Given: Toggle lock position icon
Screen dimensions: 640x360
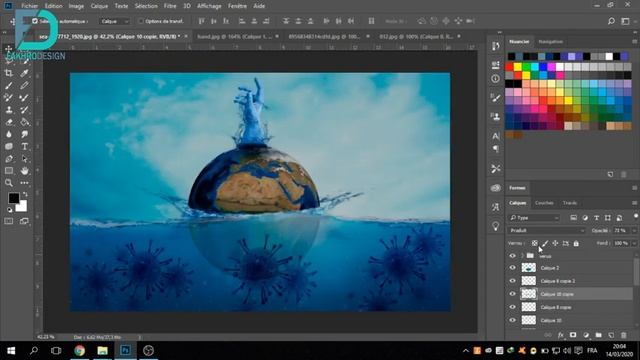Looking at the screenshot, I should (x=555, y=243).
